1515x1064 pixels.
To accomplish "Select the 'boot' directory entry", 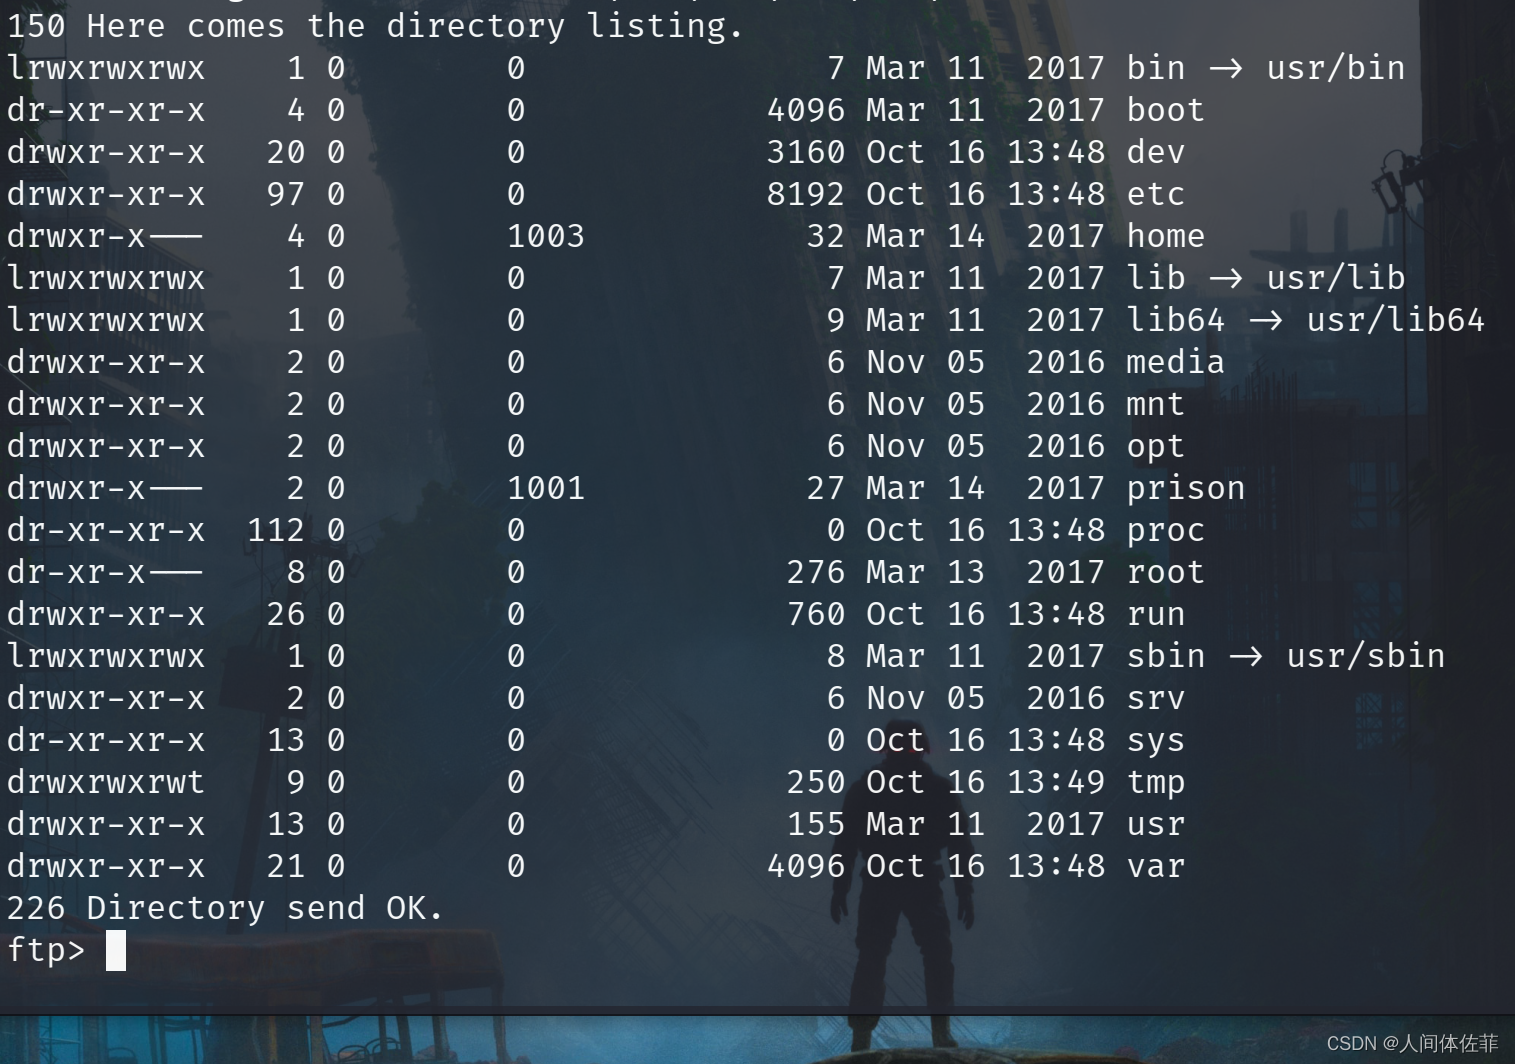I will click(1165, 110).
